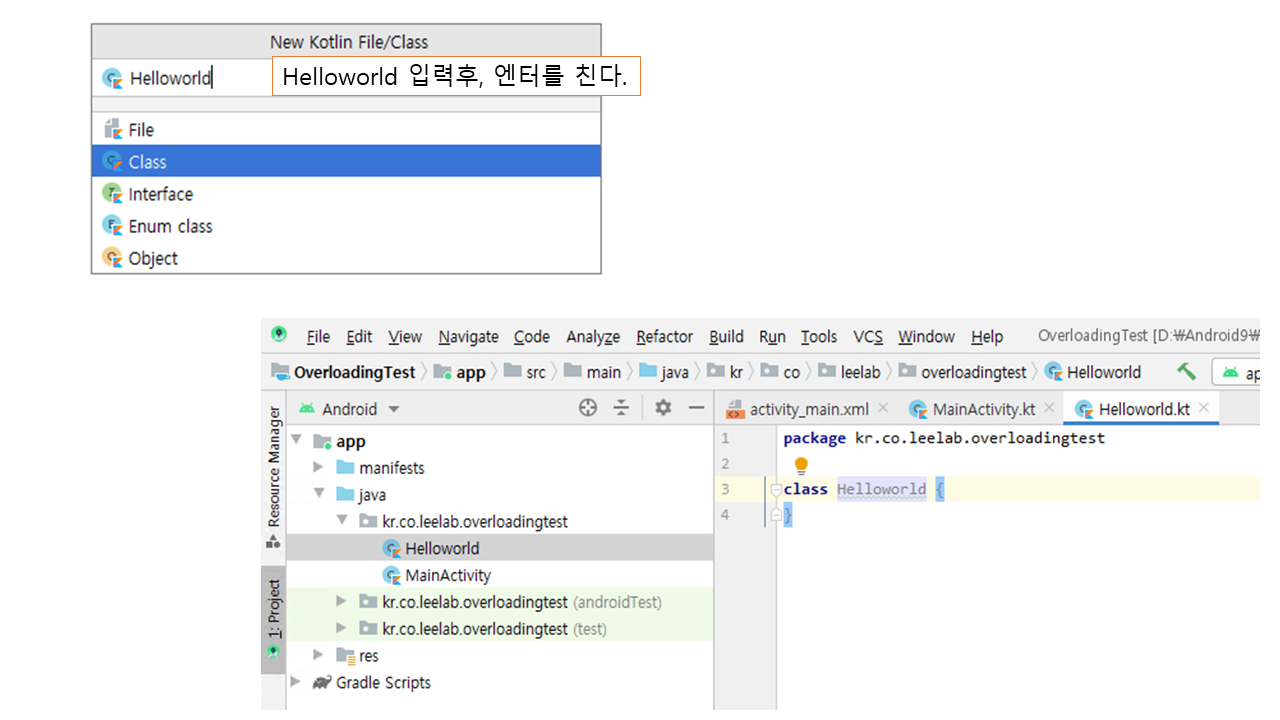The height and width of the screenshot is (720, 1280).
Task: Click the yellow lightbulb intention icon
Action: coord(801,465)
